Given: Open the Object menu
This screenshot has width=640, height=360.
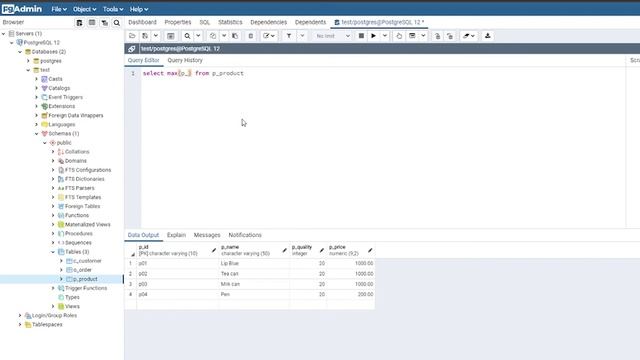Looking at the screenshot, I should point(84,9).
